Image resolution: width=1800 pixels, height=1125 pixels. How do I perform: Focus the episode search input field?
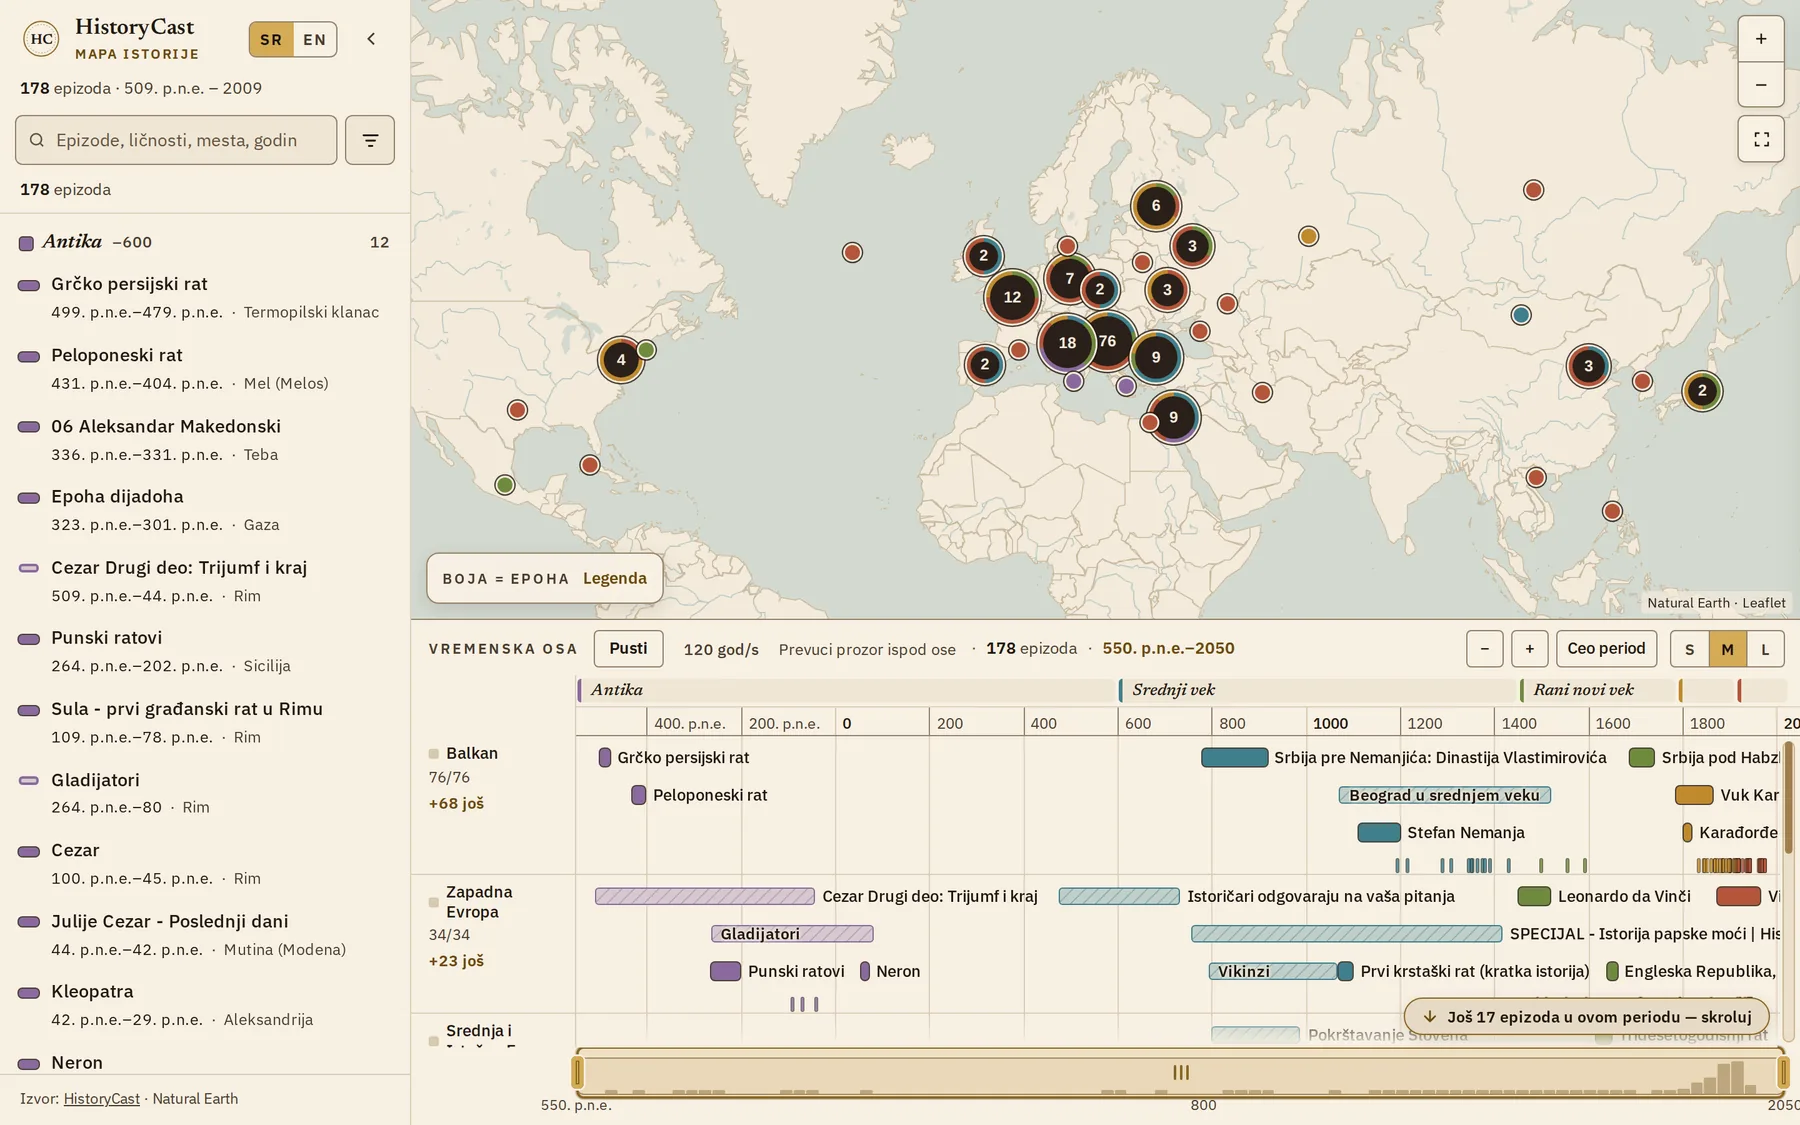(176, 140)
